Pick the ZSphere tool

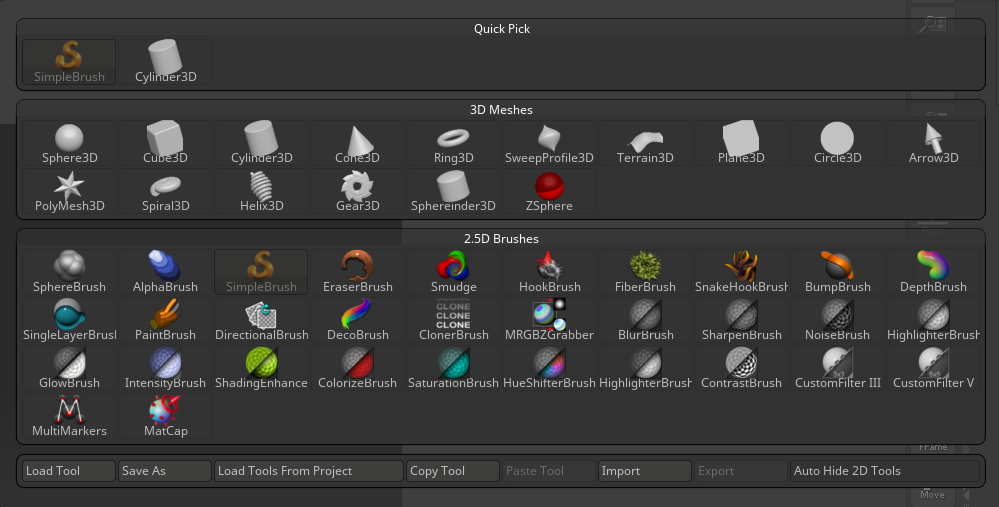(549, 192)
